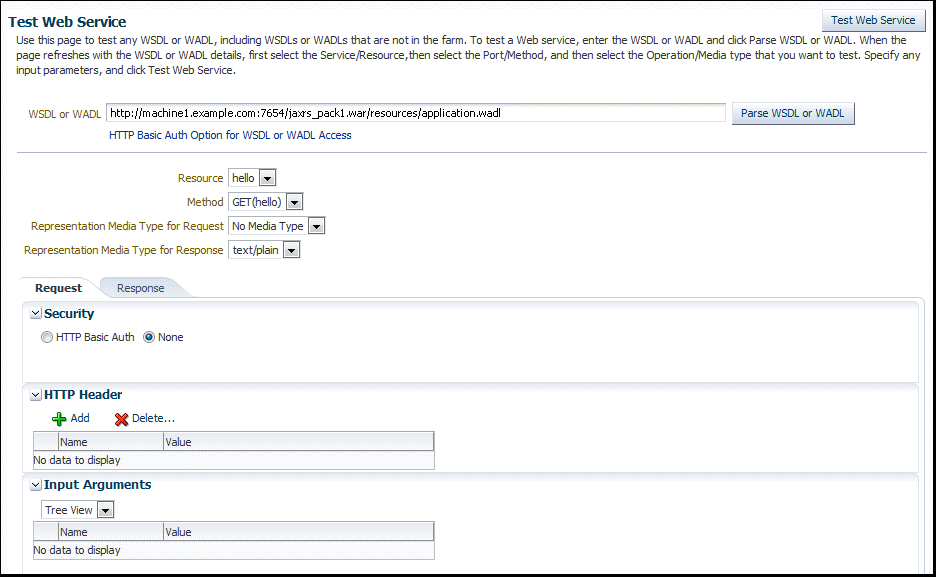Click the Resource field label
This screenshot has height=577, width=936.
200,178
